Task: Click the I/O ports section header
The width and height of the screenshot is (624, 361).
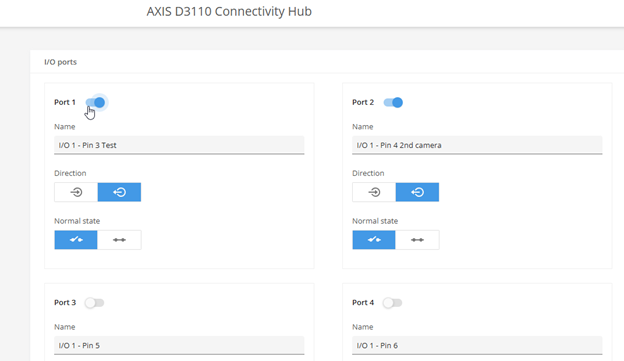Action: click(x=60, y=62)
